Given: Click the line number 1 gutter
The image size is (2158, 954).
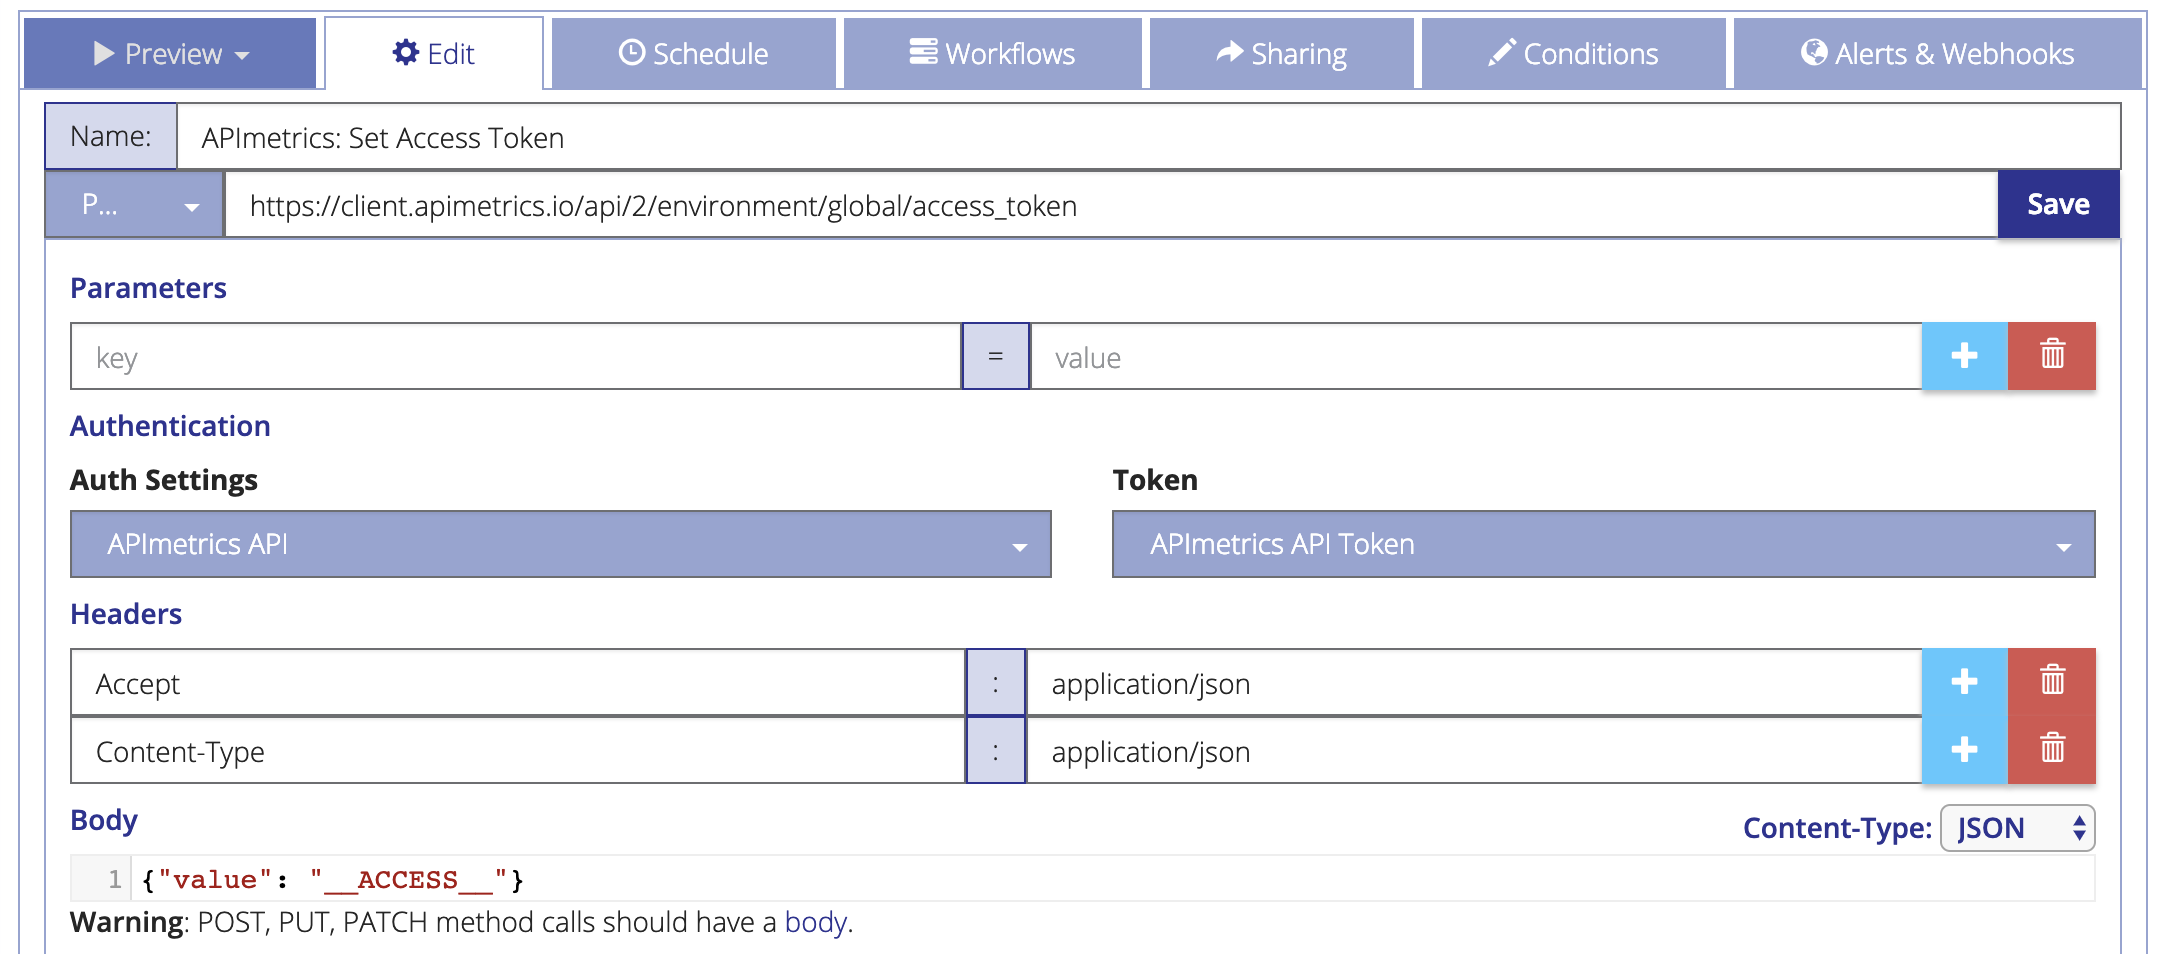Looking at the screenshot, I should (101, 879).
